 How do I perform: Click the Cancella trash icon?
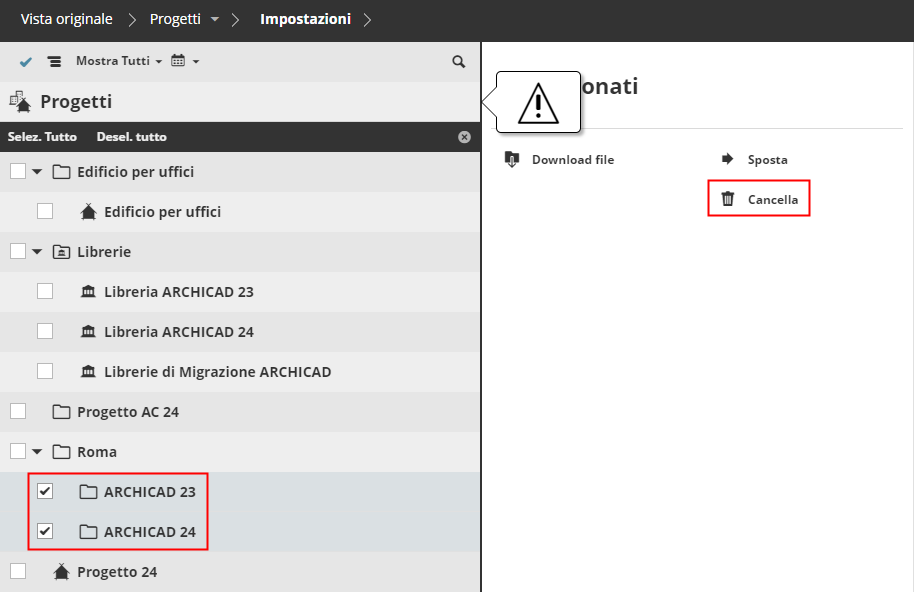(x=728, y=199)
